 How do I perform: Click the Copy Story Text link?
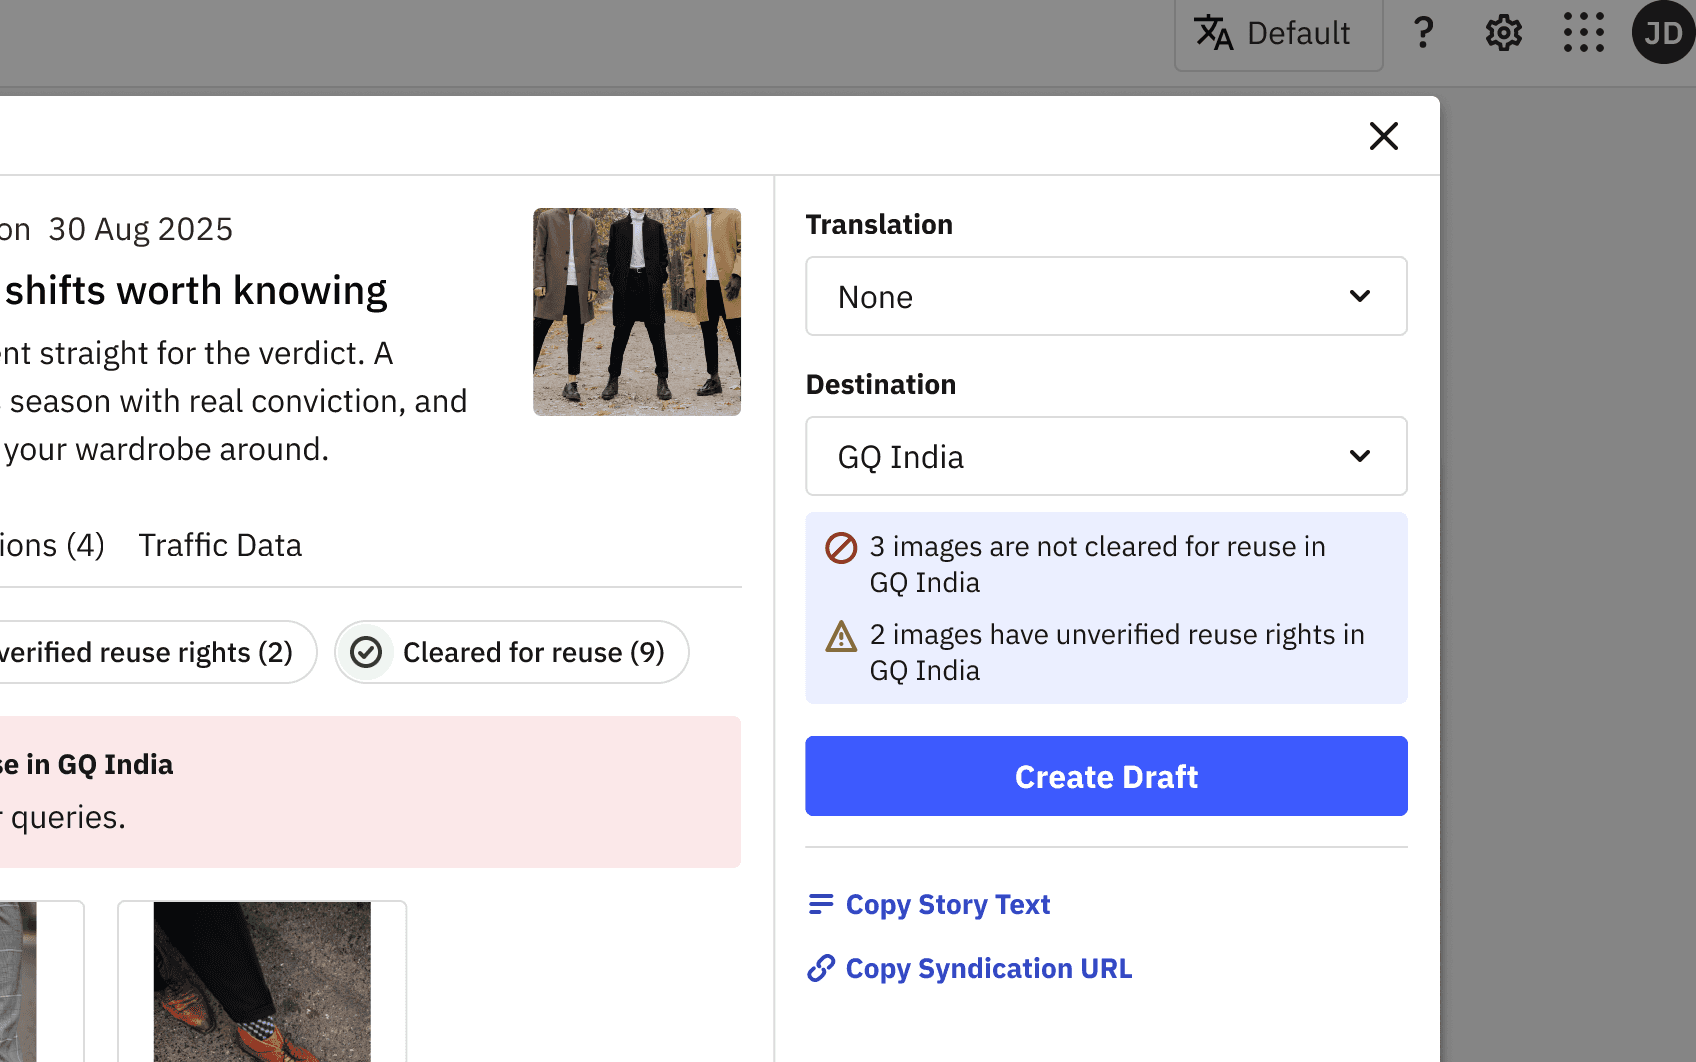[x=929, y=904]
